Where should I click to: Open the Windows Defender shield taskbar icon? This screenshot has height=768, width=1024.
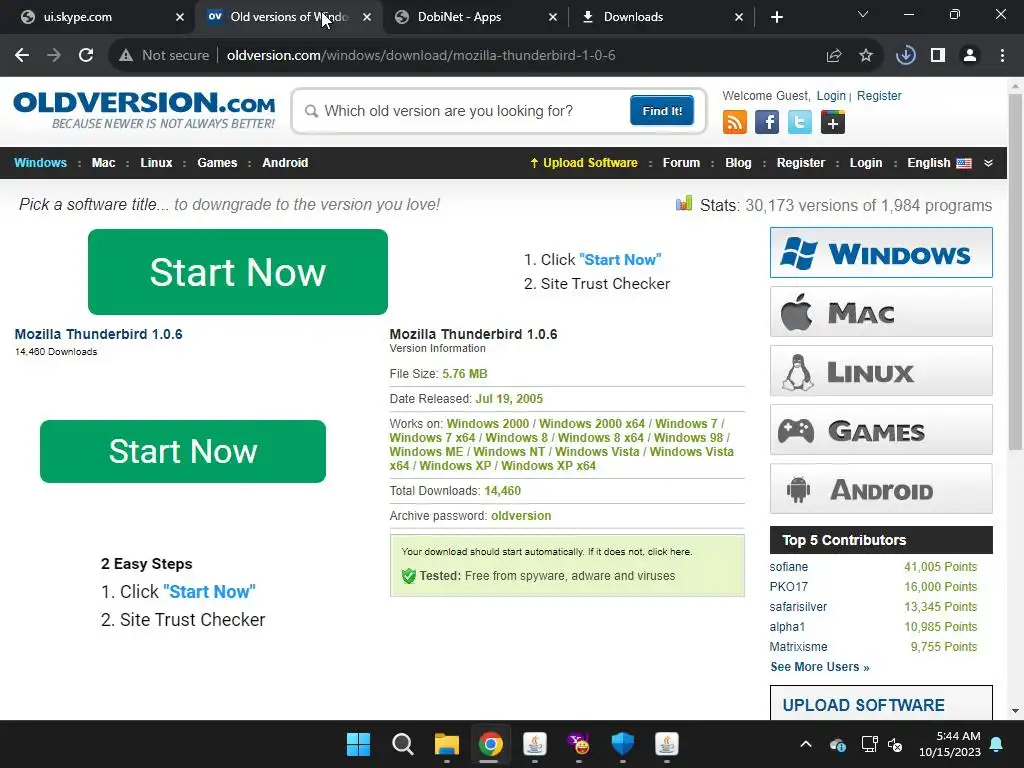coord(622,744)
